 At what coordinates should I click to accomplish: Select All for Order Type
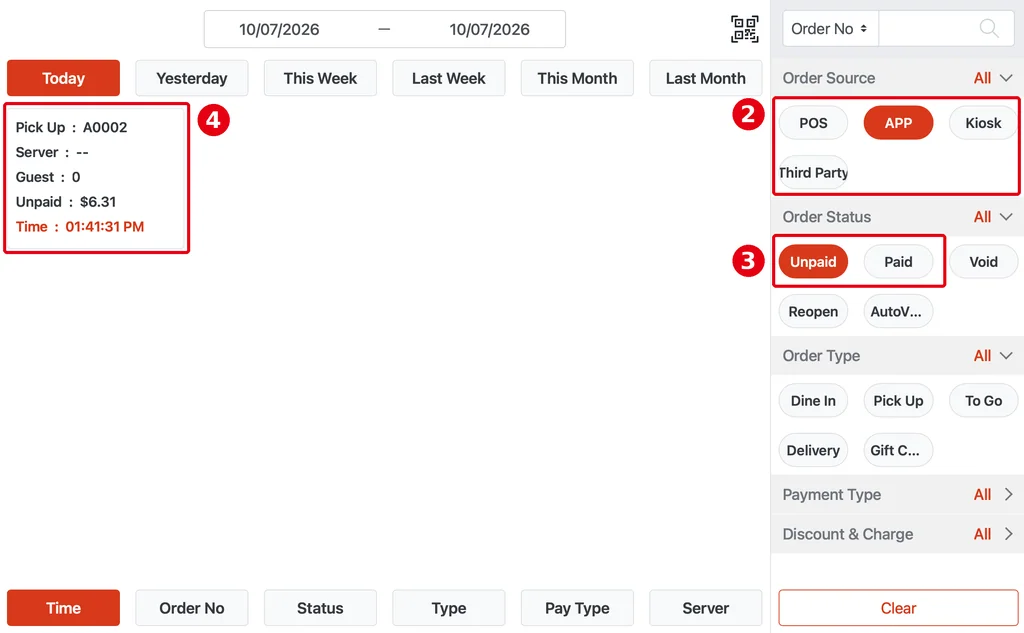tap(982, 356)
